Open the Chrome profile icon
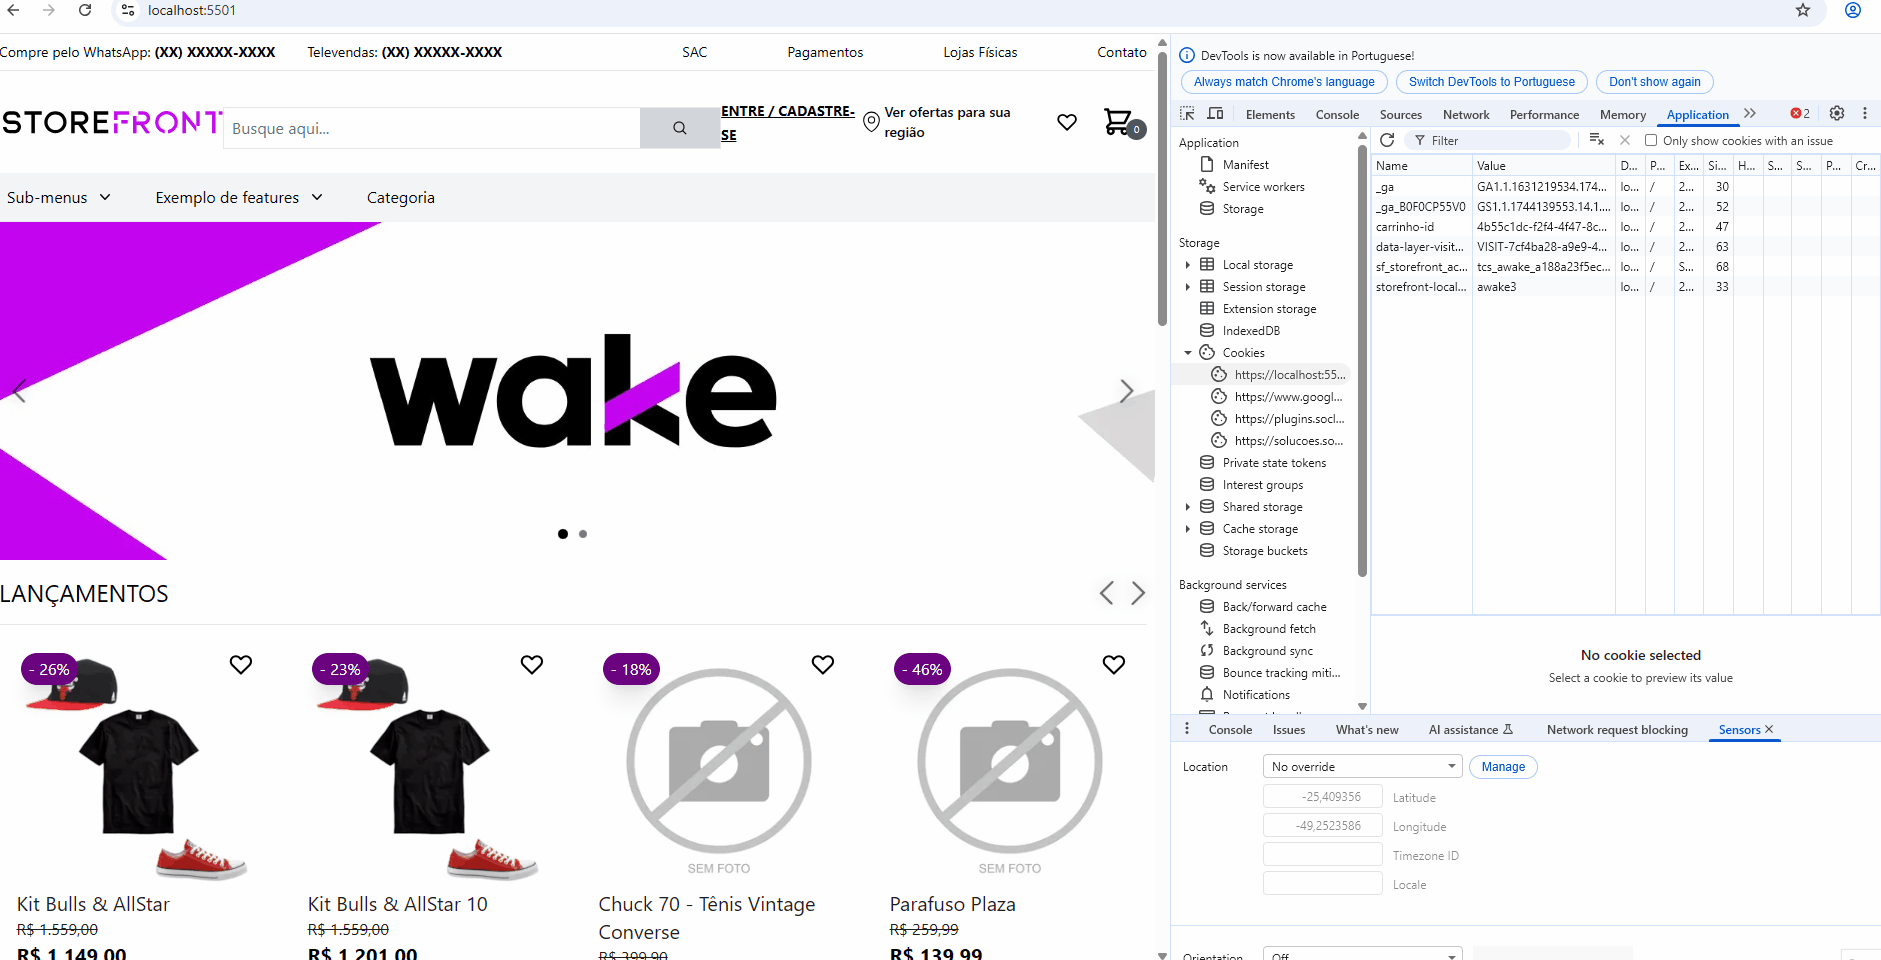Screen dimensions: 1881x960 1853,10
